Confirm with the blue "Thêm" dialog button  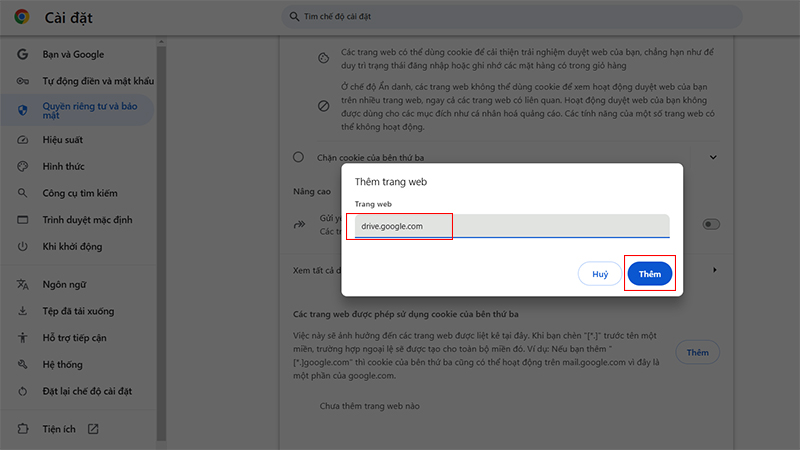[x=649, y=274]
